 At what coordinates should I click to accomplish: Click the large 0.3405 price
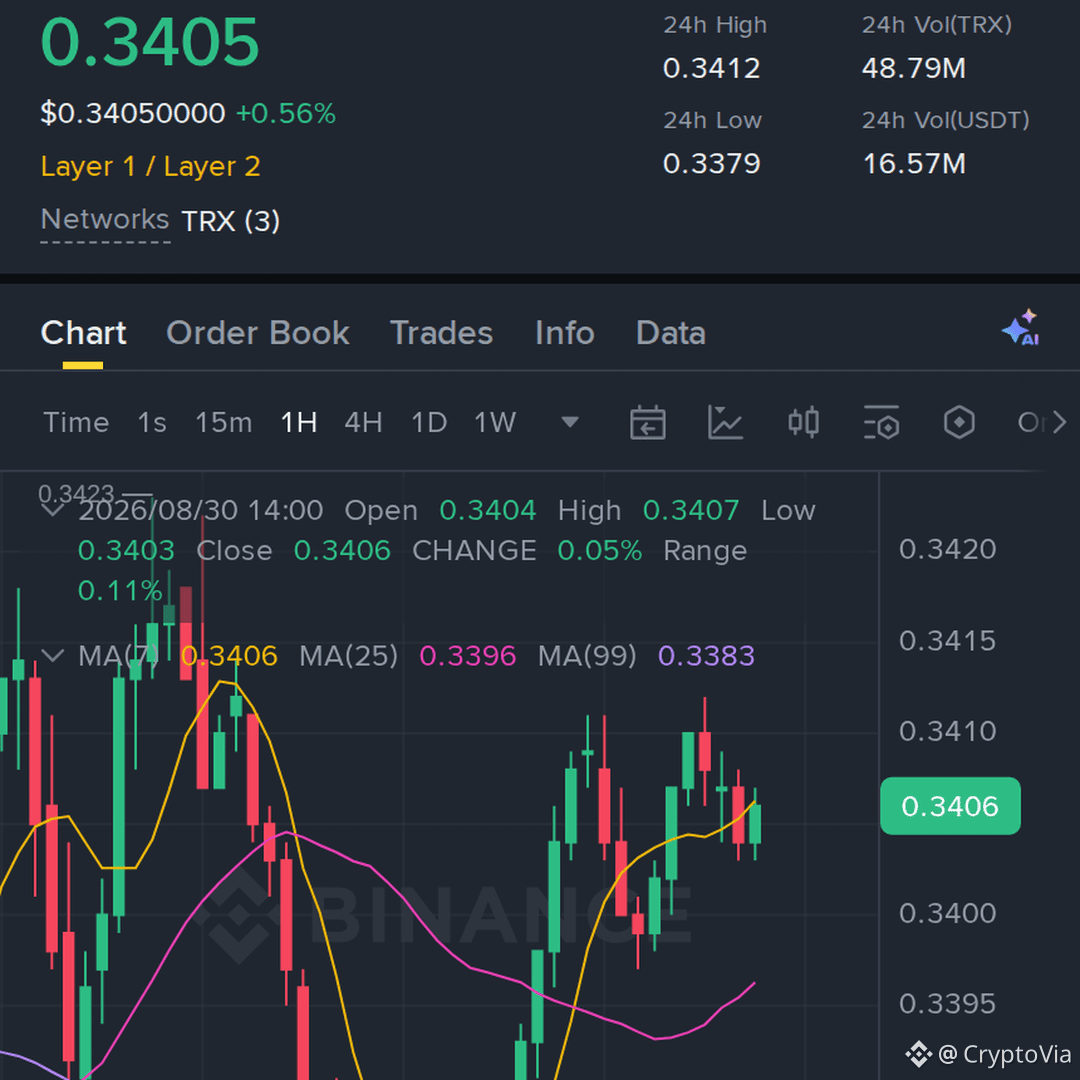(x=150, y=42)
